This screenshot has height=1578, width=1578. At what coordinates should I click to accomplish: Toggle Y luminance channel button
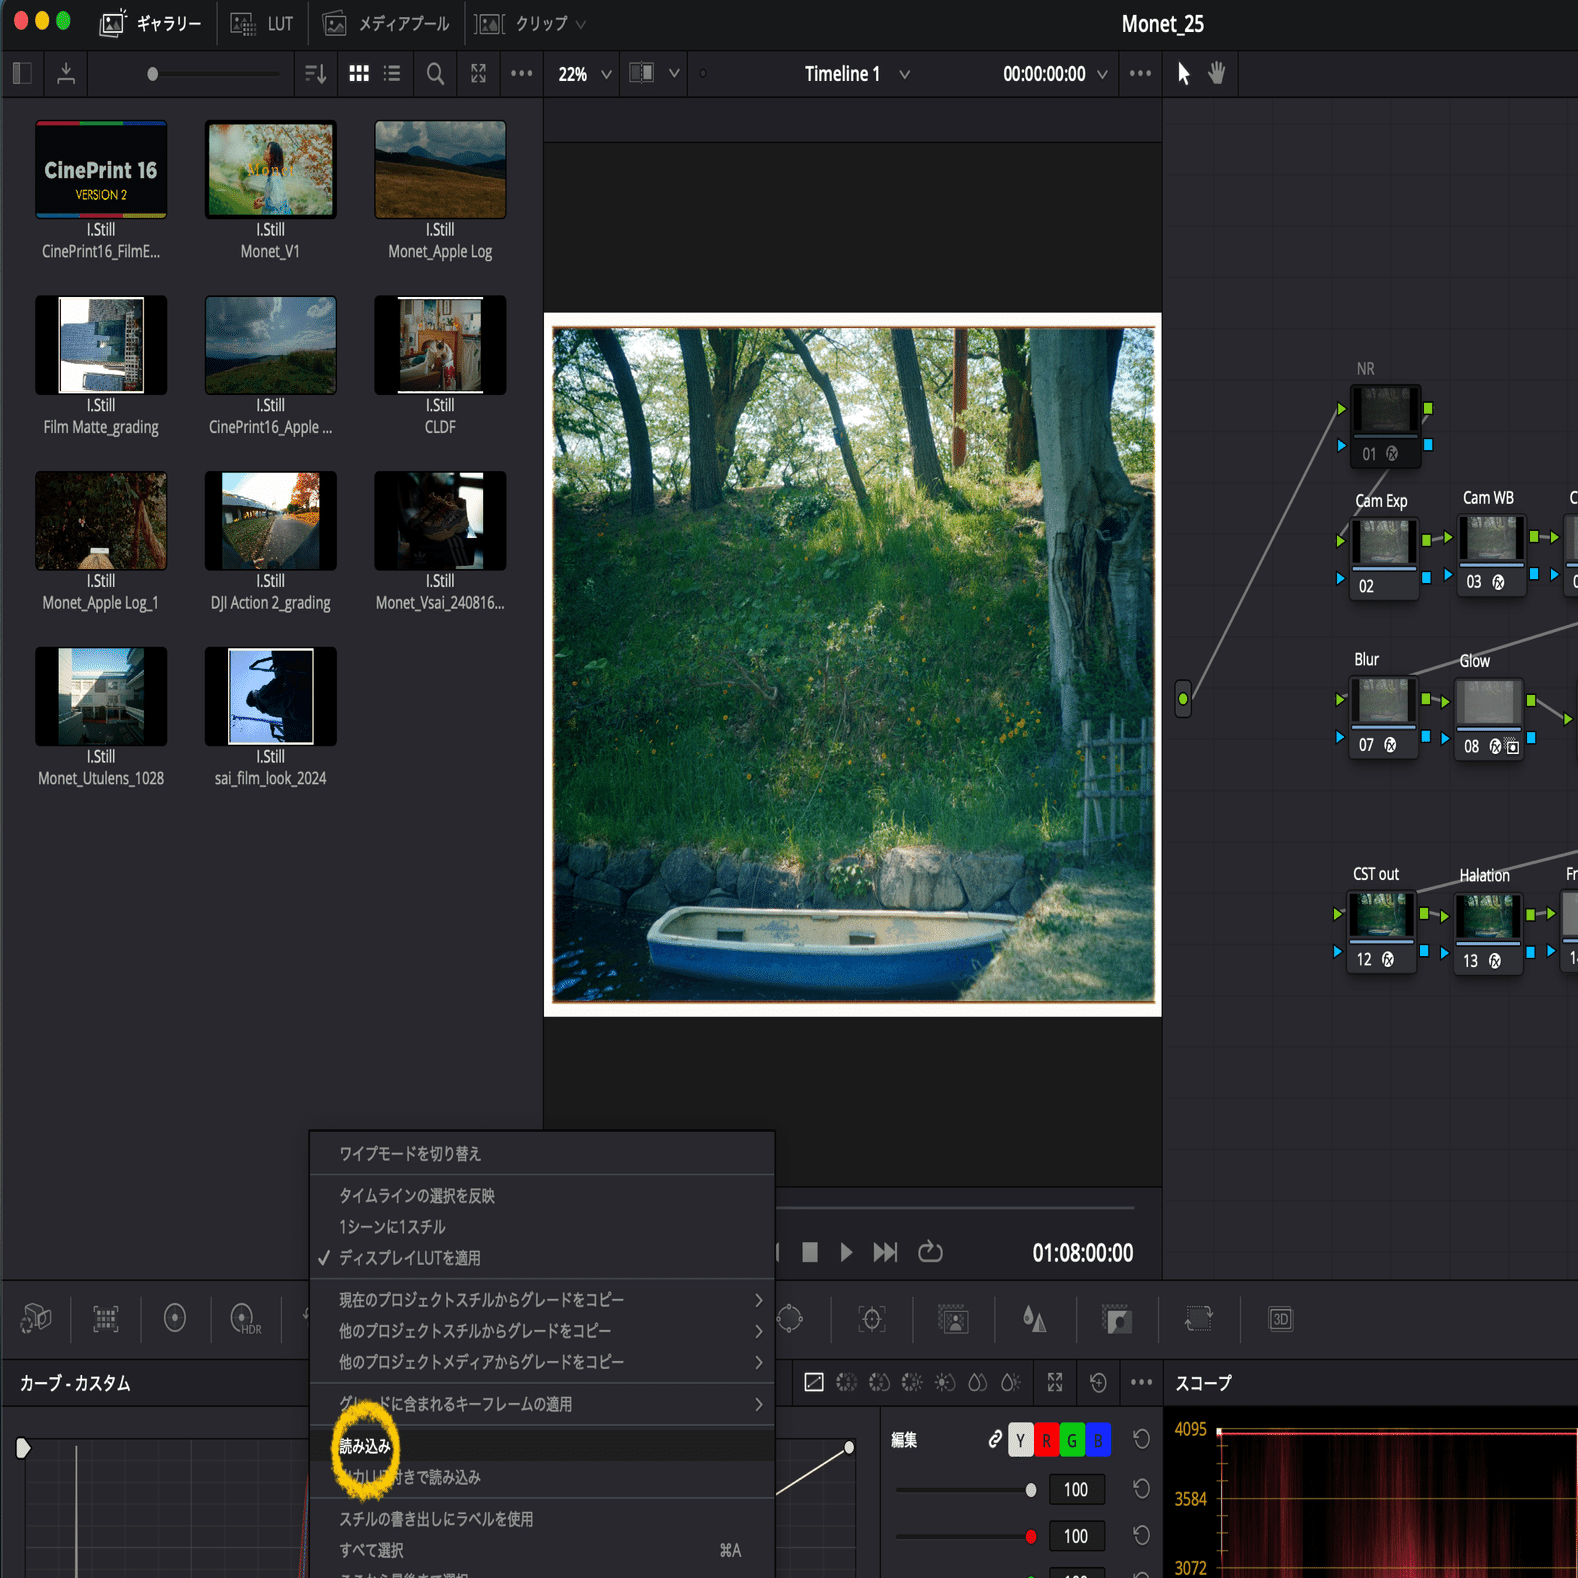tap(1020, 1439)
